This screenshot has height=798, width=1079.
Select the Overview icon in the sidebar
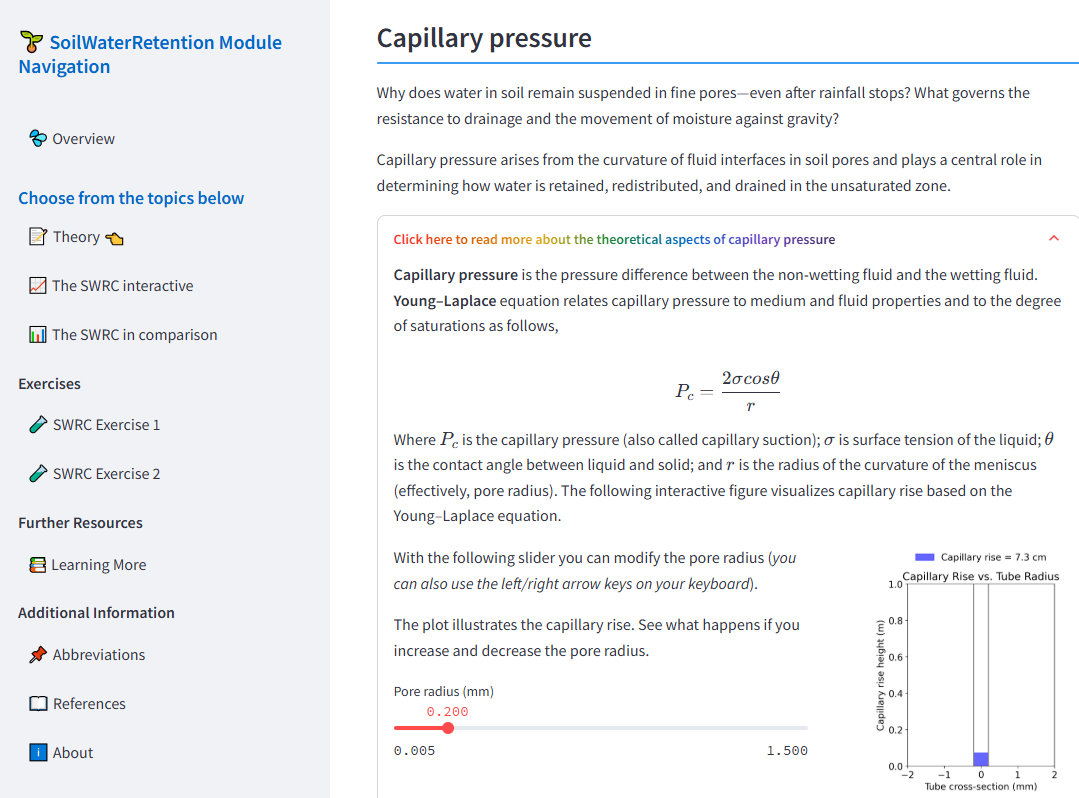click(37, 138)
